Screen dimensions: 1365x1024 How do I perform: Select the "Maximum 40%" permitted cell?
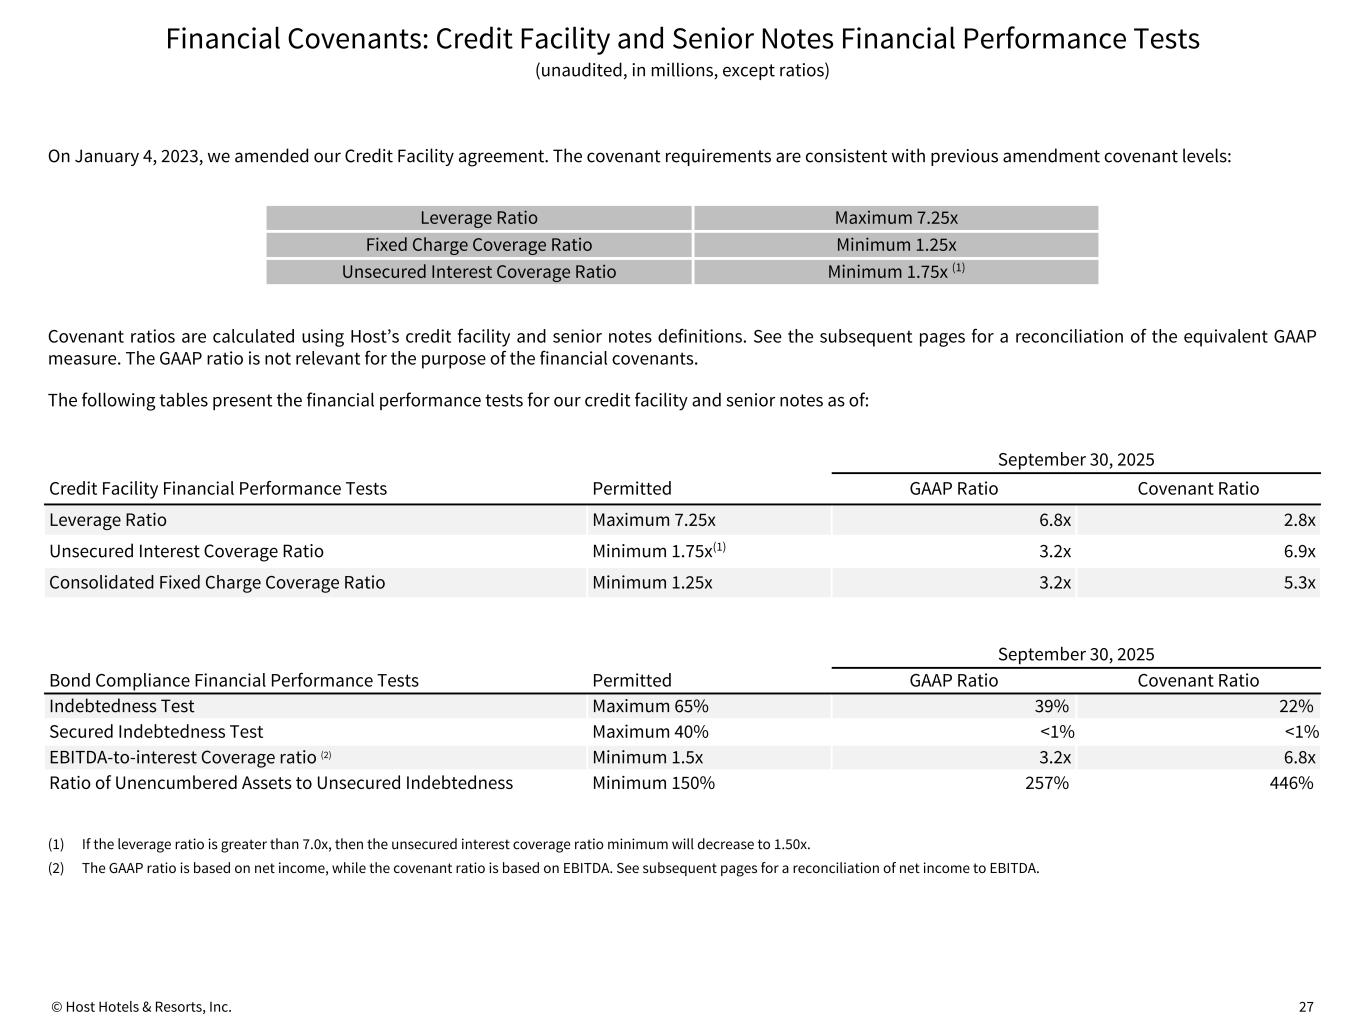coord(650,732)
